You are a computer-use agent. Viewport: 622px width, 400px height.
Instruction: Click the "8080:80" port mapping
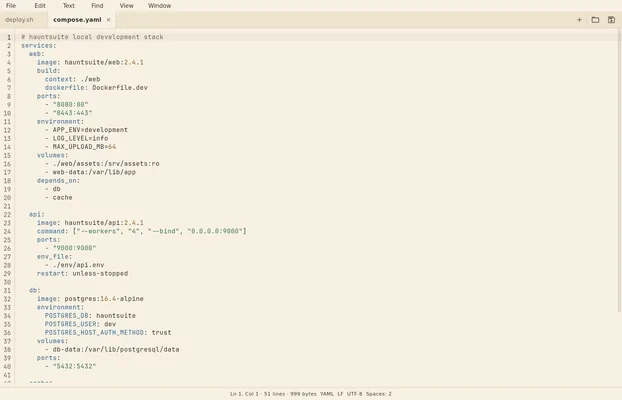coord(70,104)
